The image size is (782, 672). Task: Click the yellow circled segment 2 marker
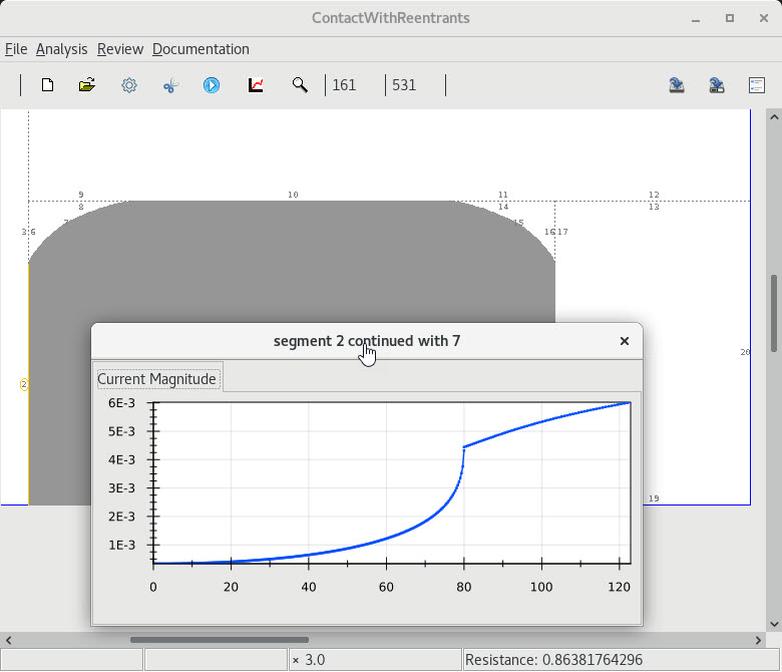pos(24,384)
